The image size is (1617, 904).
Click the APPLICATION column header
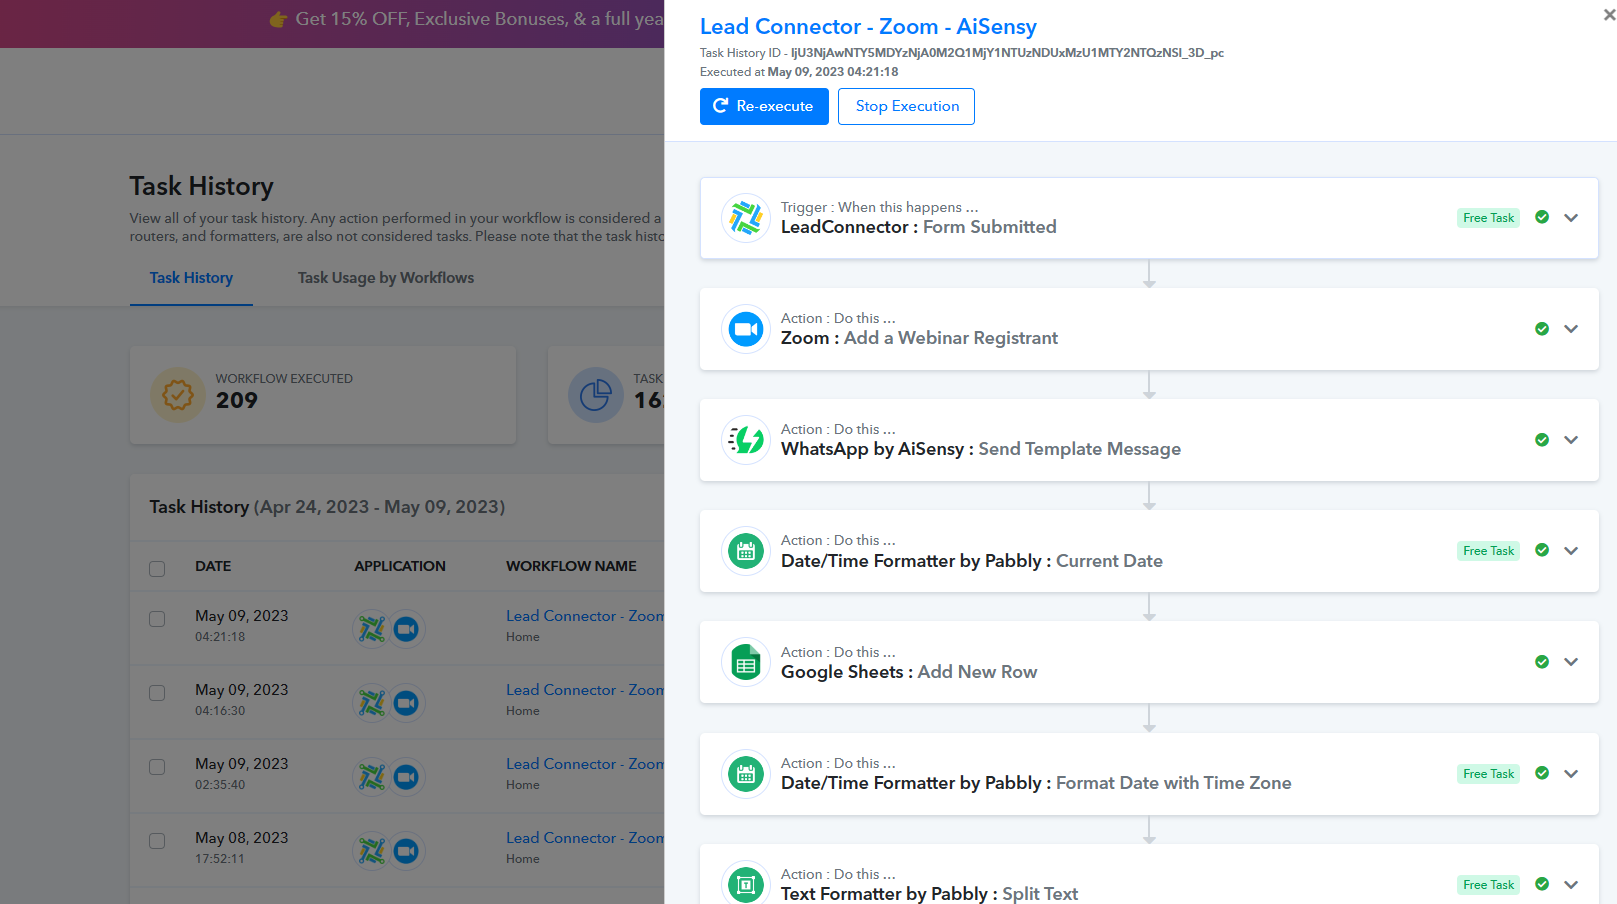[x=400, y=566]
